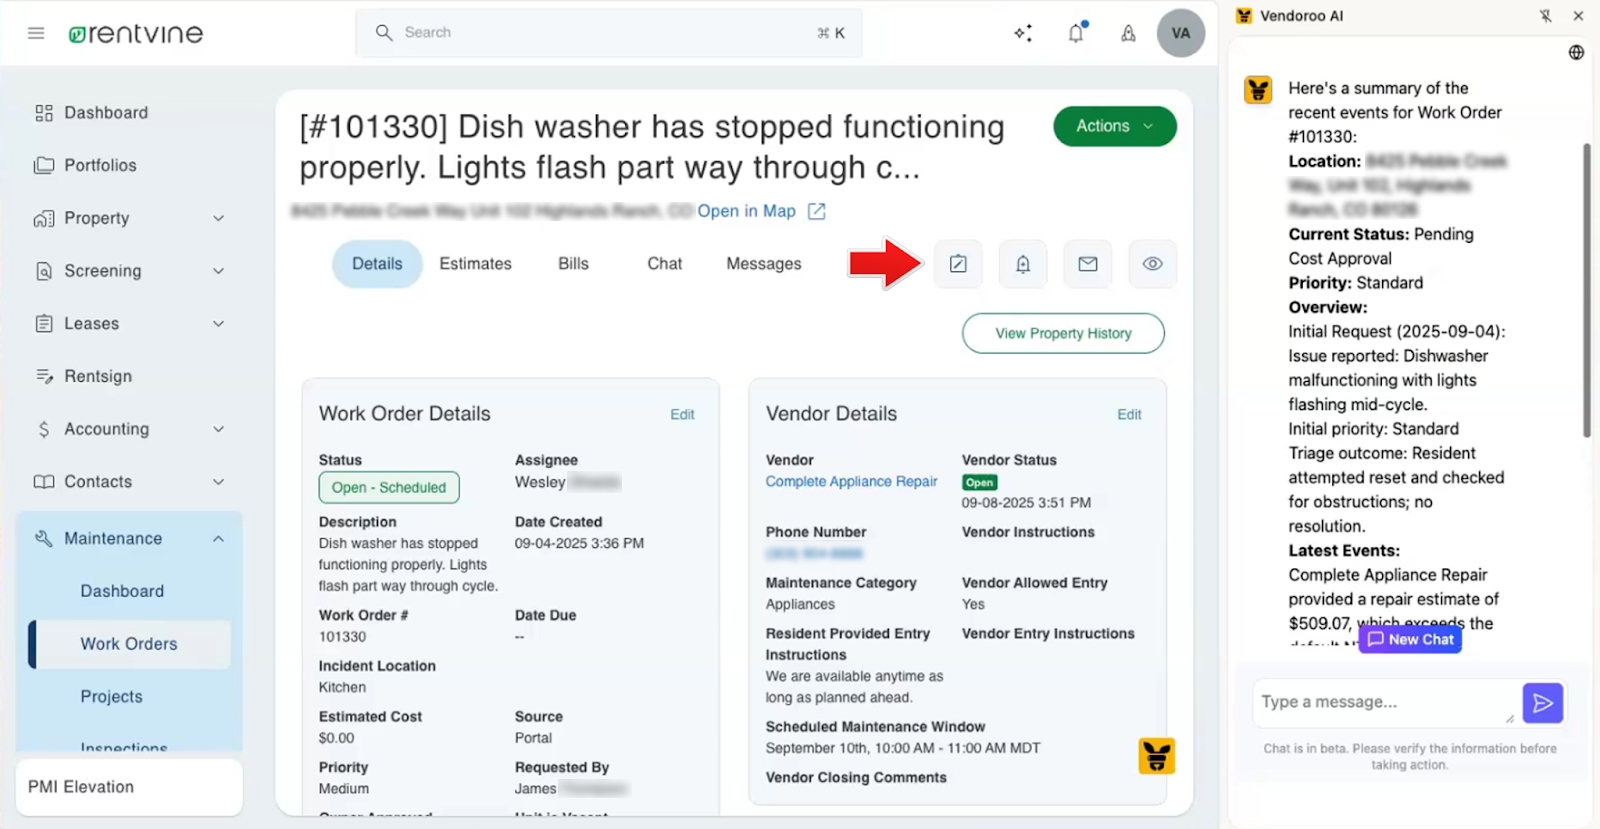Image resolution: width=1600 pixels, height=829 pixels.
Task: Click the checklist icon beside the red arrow
Action: tap(958, 264)
